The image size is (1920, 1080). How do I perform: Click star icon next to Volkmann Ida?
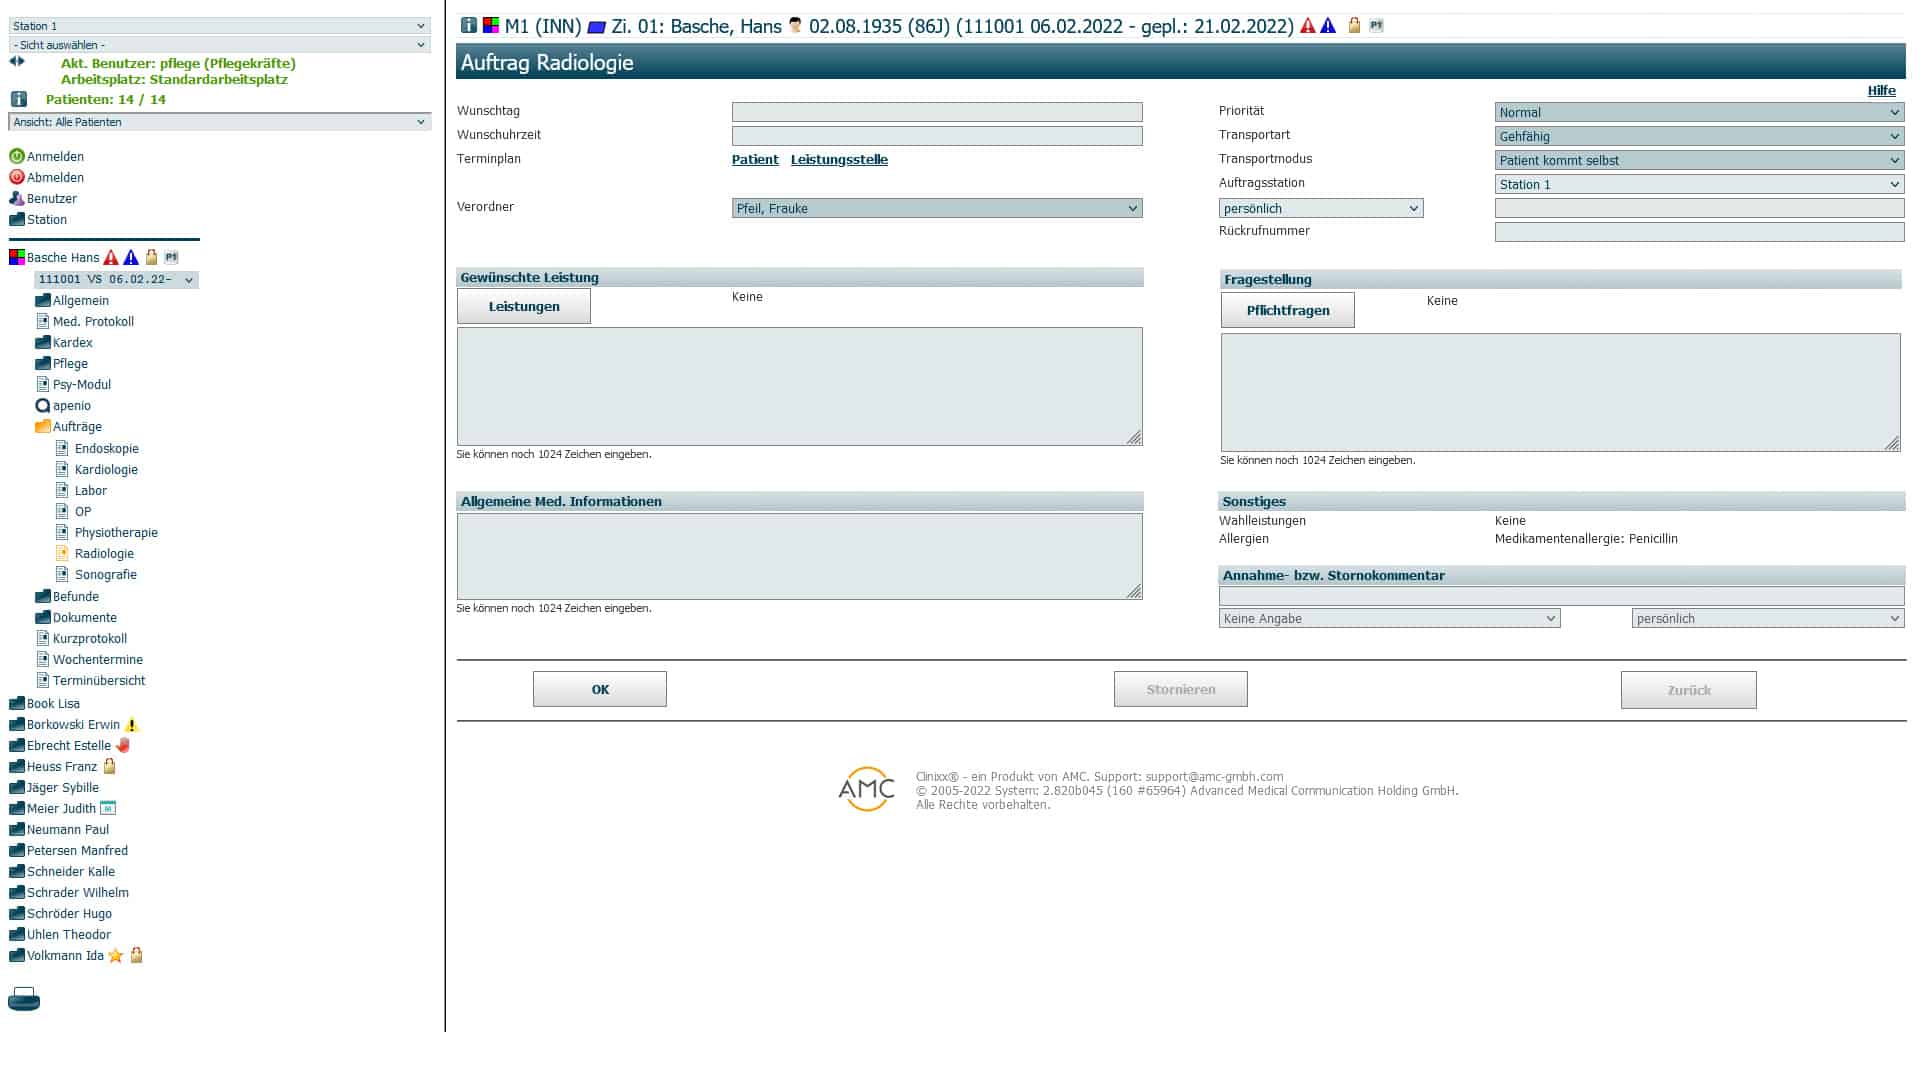point(116,956)
